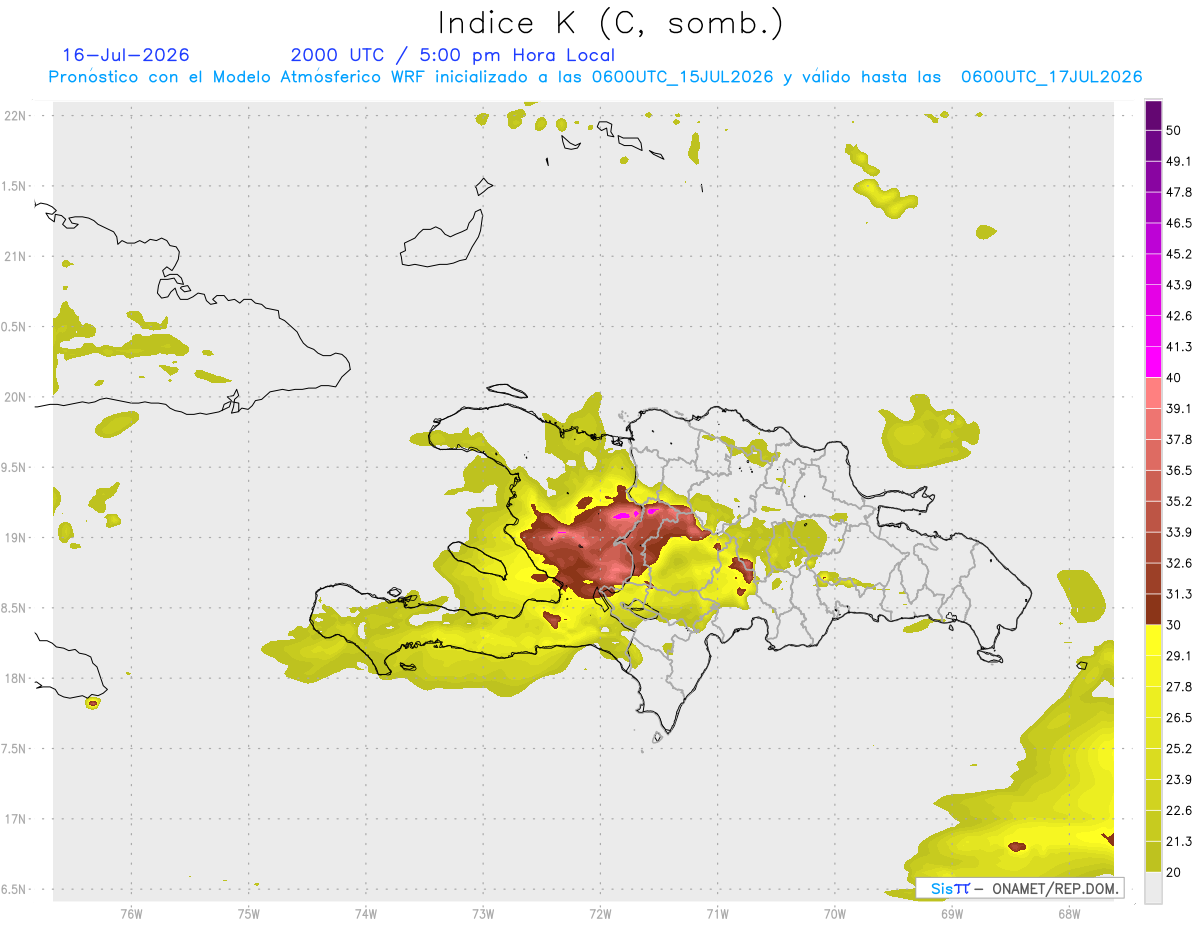
Task: Click the valid-until time '0600UTC_17JUL2026'
Action: pos(1051,77)
